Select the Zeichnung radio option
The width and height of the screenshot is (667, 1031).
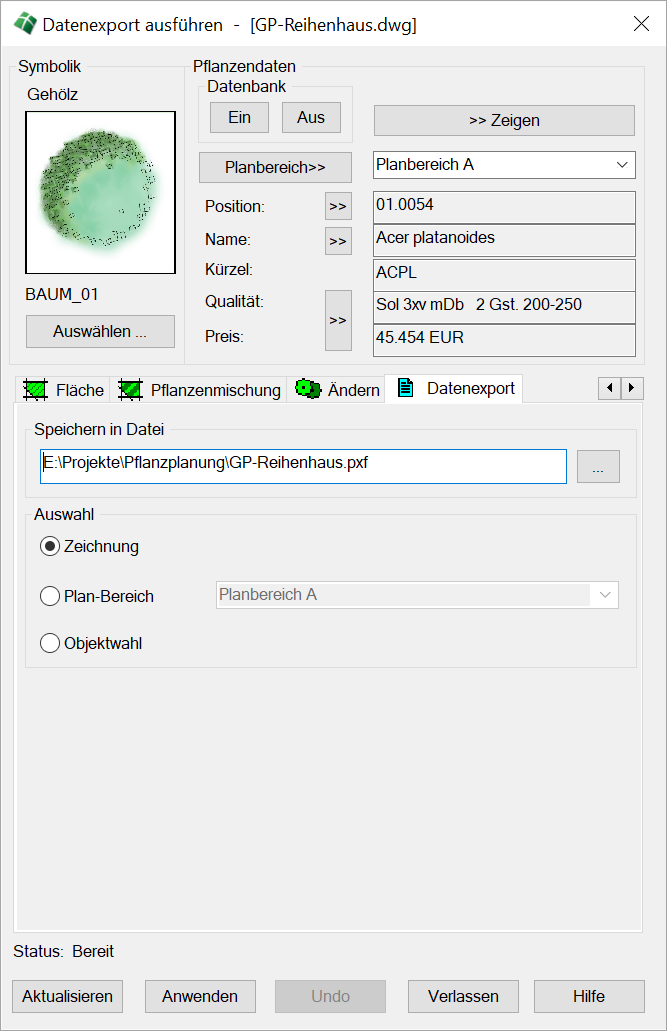50,547
